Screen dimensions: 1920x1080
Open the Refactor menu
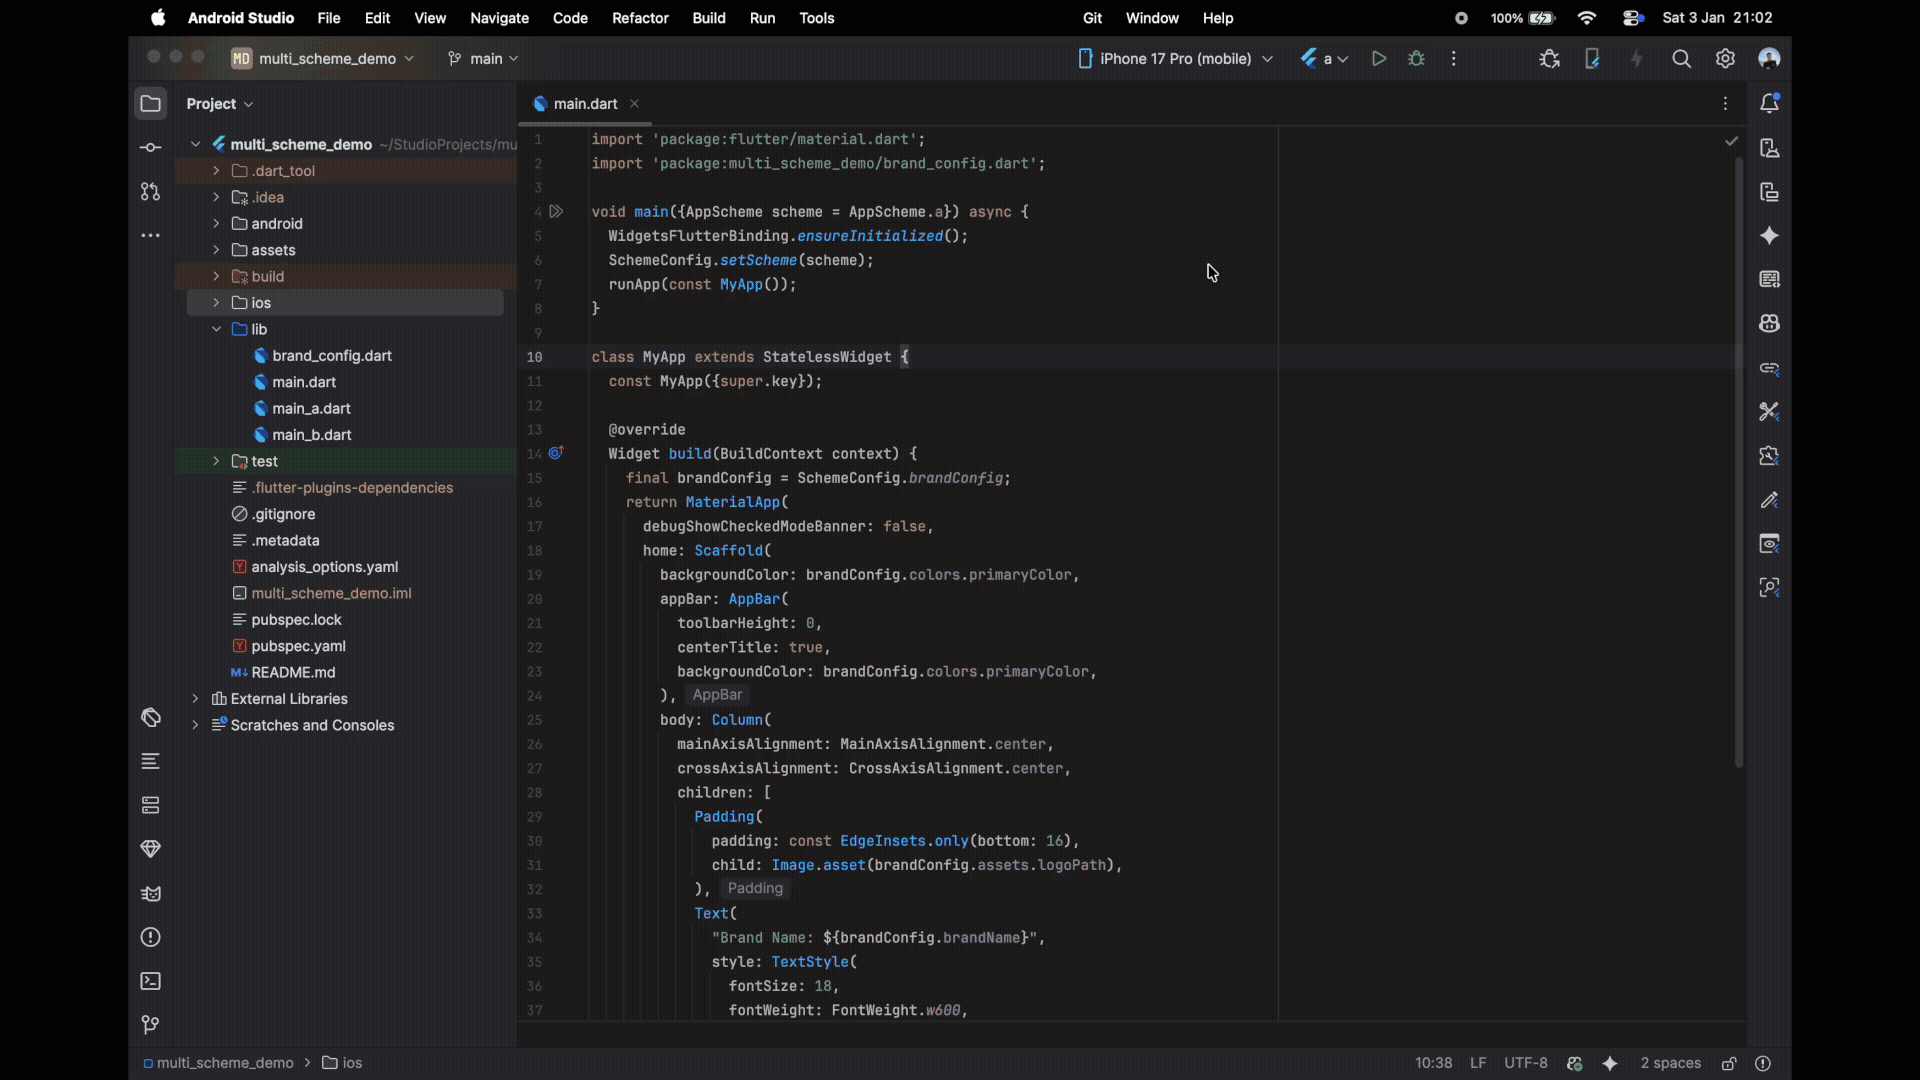point(640,18)
